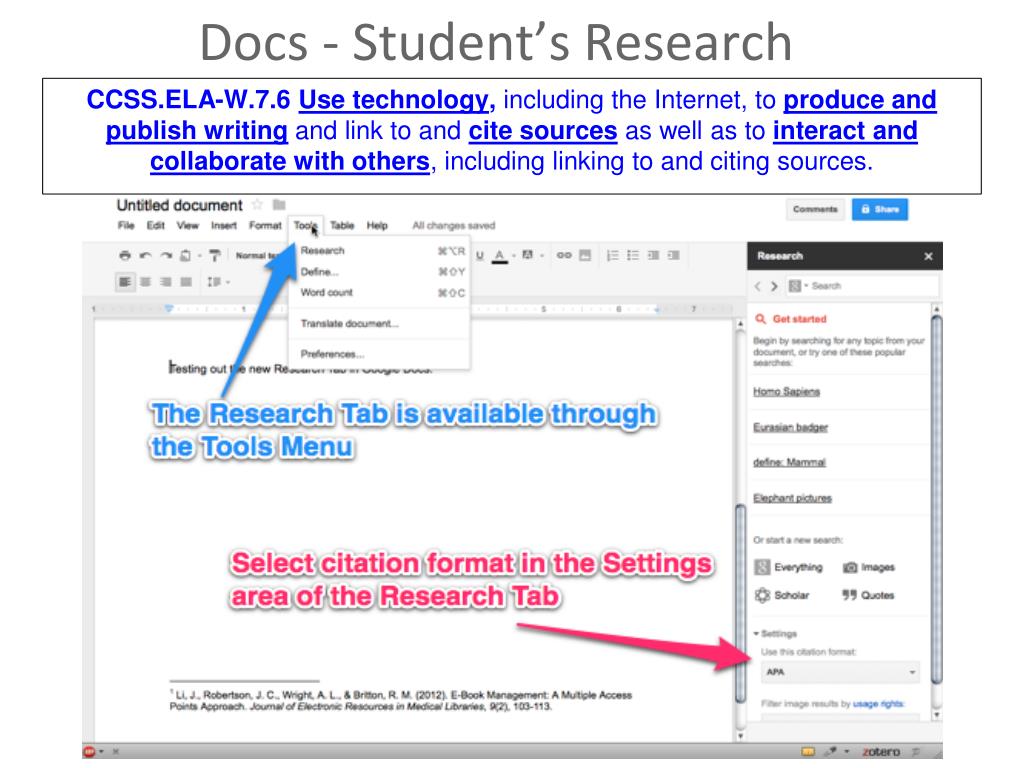Select Scholar search option
Screen dimensions: 1024x768
[782, 595]
